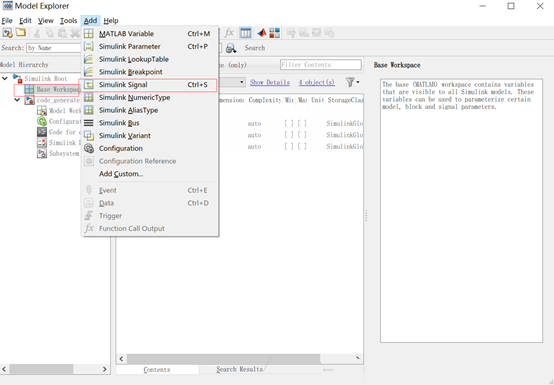Toggle the column view table toolbar icon
Image resolution: width=554 pixels, height=385 pixels.
tap(245, 33)
